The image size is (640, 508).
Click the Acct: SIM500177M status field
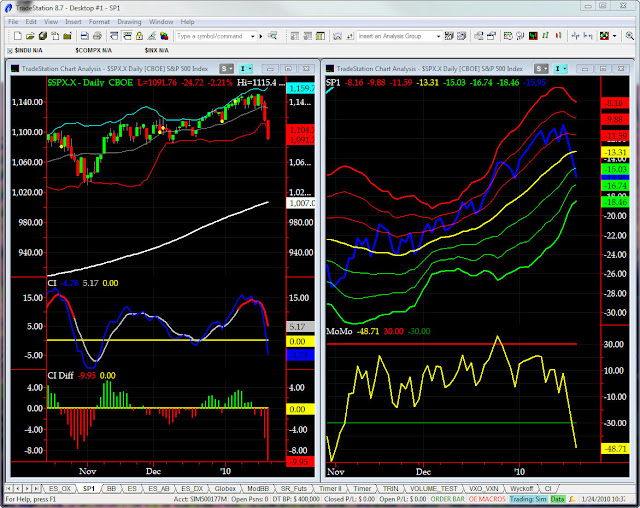click(x=200, y=499)
